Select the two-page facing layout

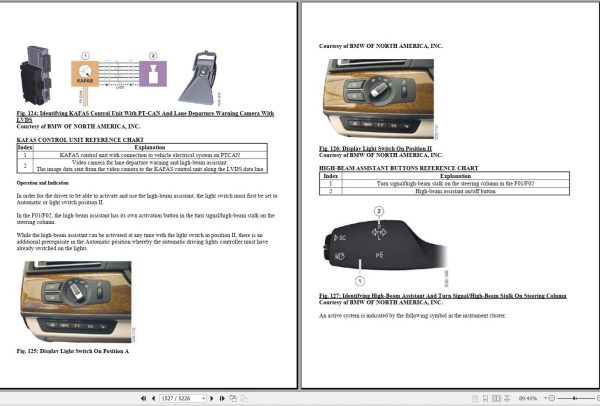496,398
